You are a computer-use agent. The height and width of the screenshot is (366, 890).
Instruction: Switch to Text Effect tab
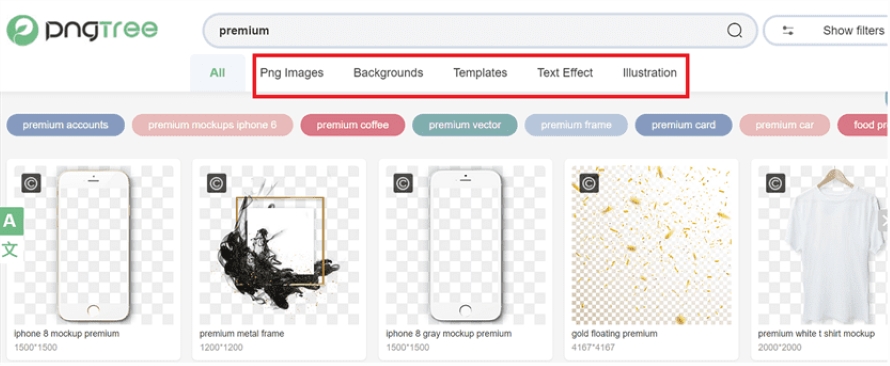coord(565,73)
